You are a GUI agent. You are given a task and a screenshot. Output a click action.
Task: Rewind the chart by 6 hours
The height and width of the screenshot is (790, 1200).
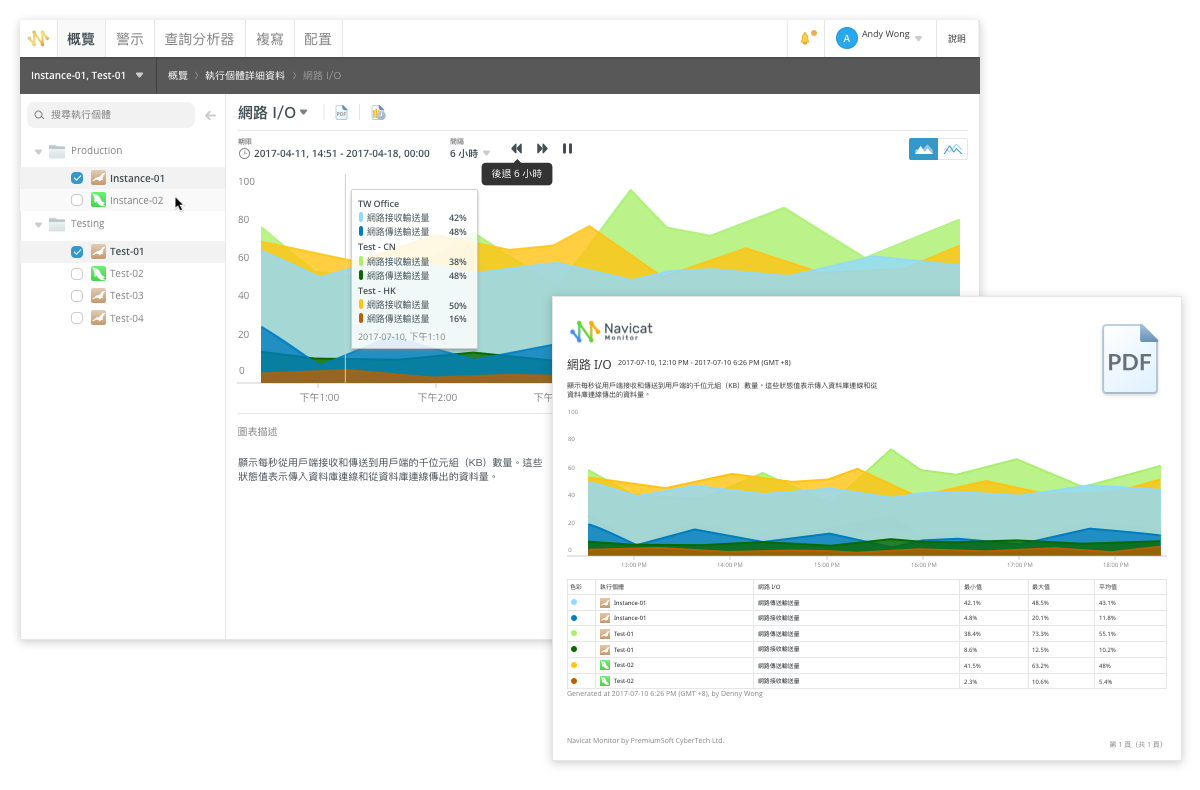pos(516,149)
